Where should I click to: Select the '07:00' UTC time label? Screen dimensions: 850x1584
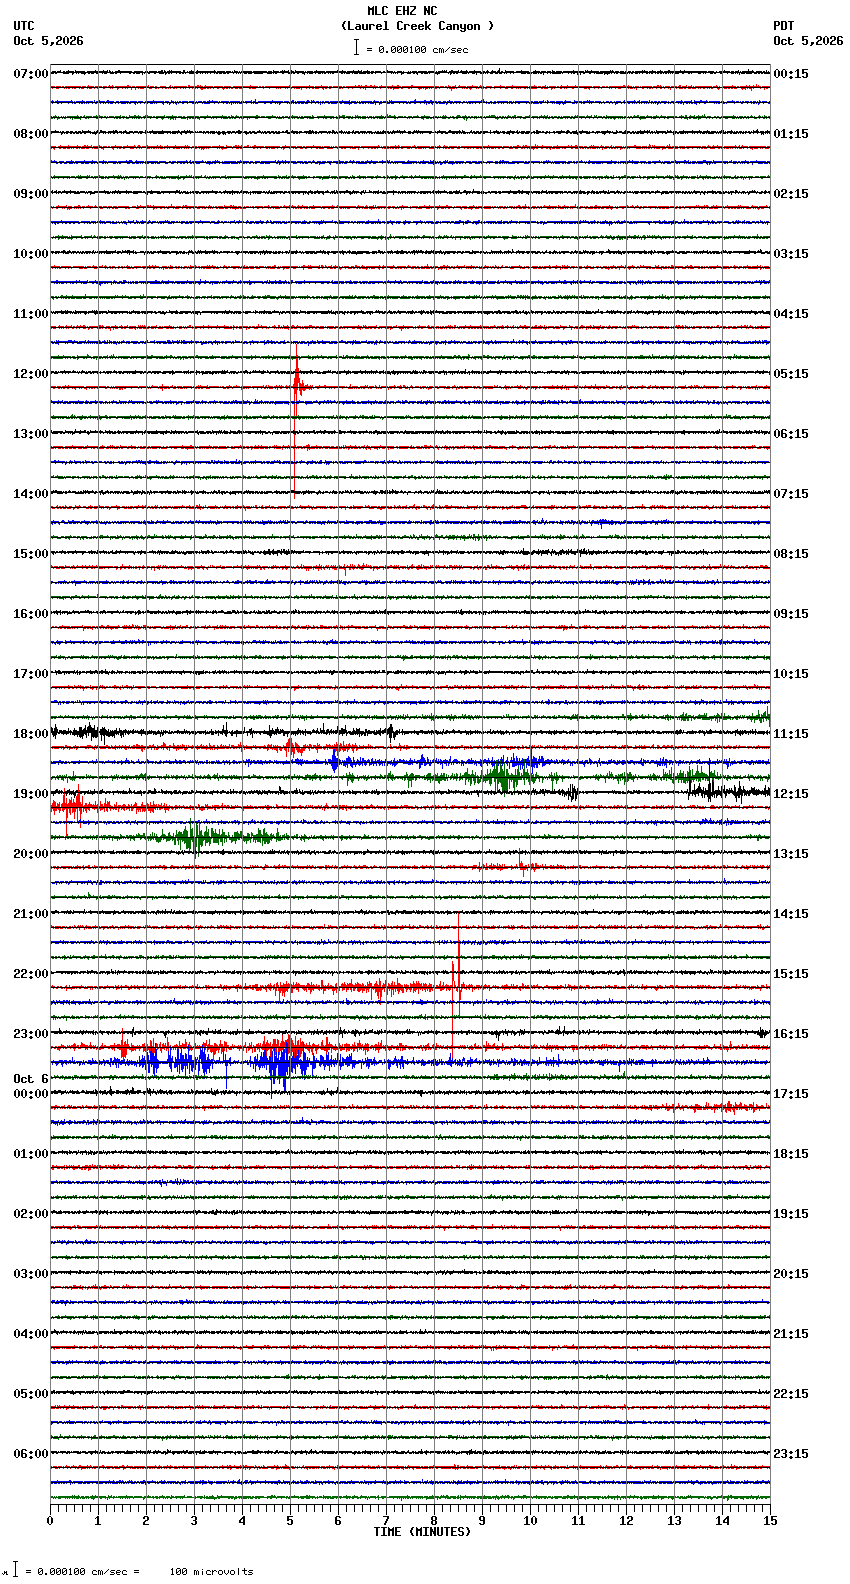[31, 74]
